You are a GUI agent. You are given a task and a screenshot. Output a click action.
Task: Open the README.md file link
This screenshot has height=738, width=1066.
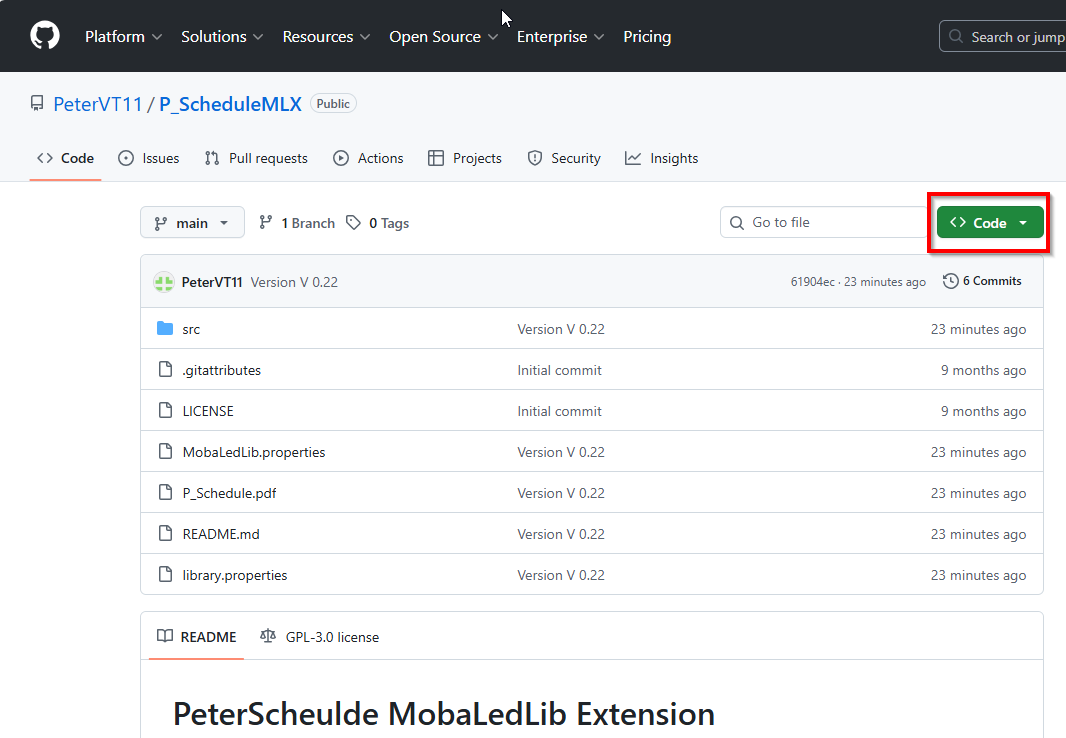pos(221,534)
